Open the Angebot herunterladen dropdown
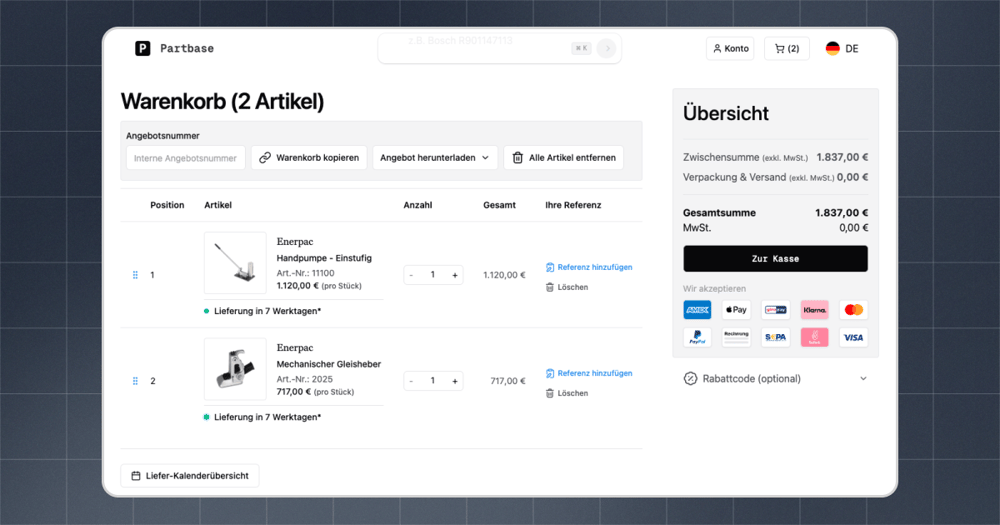1000x525 pixels. coord(434,158)
